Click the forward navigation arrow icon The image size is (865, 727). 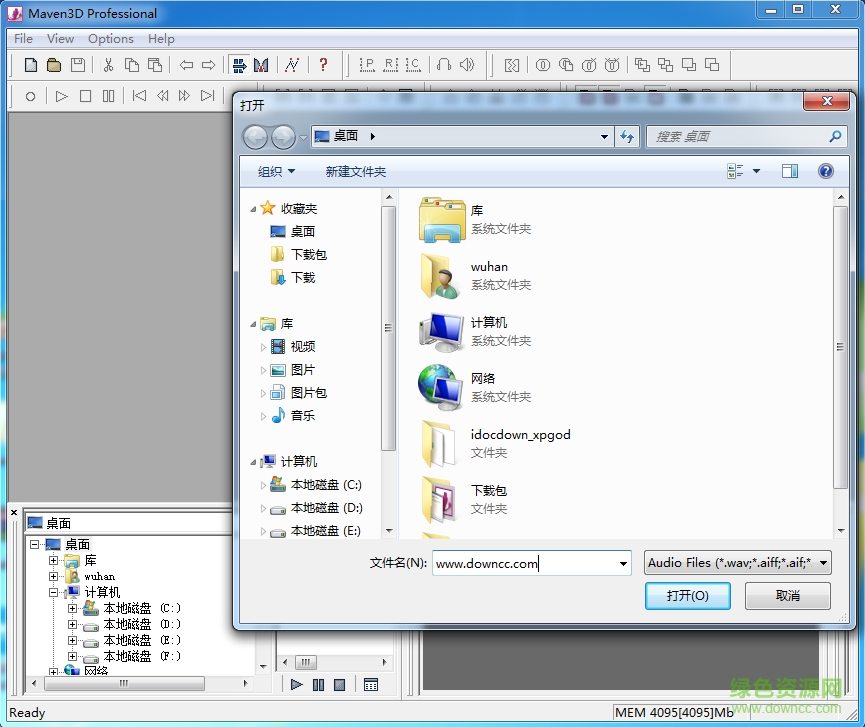209,64
